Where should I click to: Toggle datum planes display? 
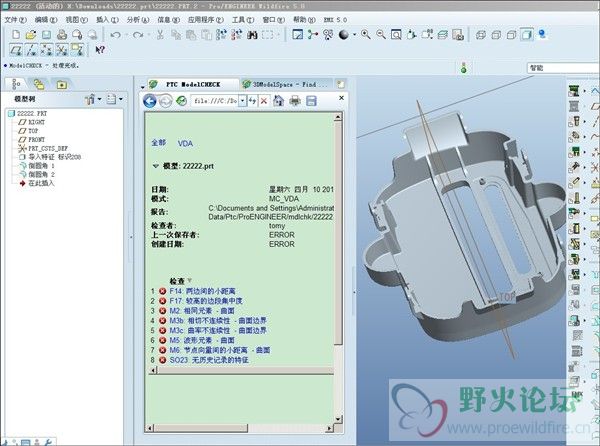(x=16, y=50)
